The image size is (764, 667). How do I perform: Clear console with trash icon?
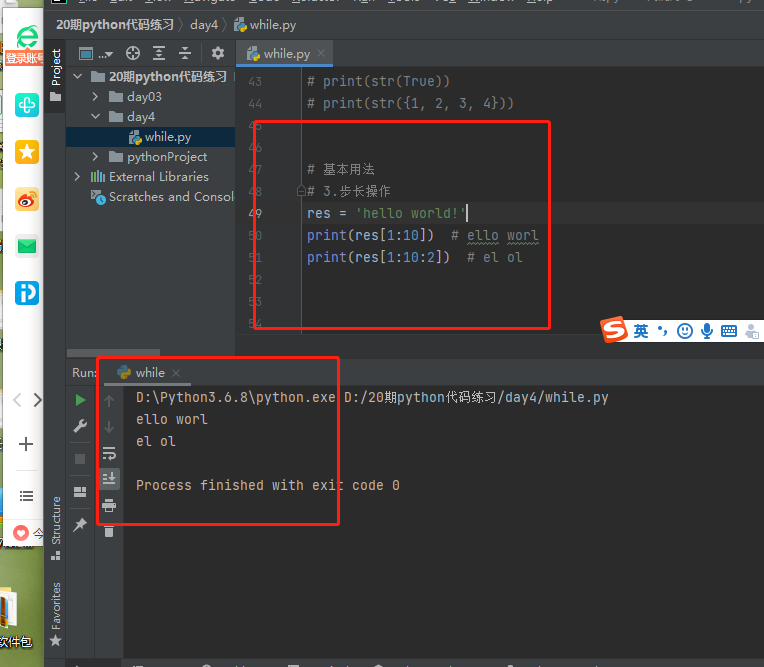point(109,531)
